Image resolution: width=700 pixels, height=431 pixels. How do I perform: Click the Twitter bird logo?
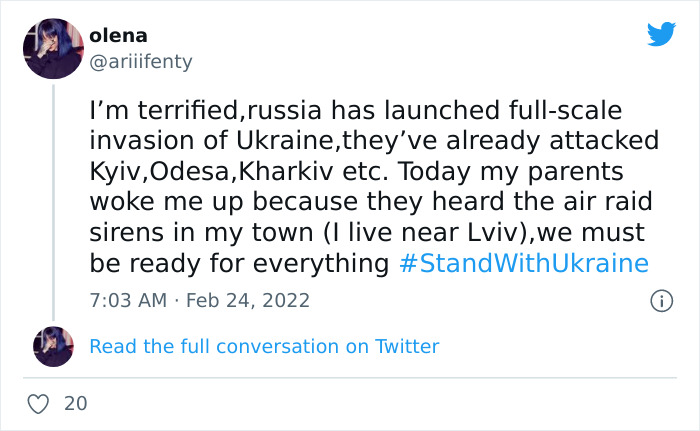click(x=661, y=35)
